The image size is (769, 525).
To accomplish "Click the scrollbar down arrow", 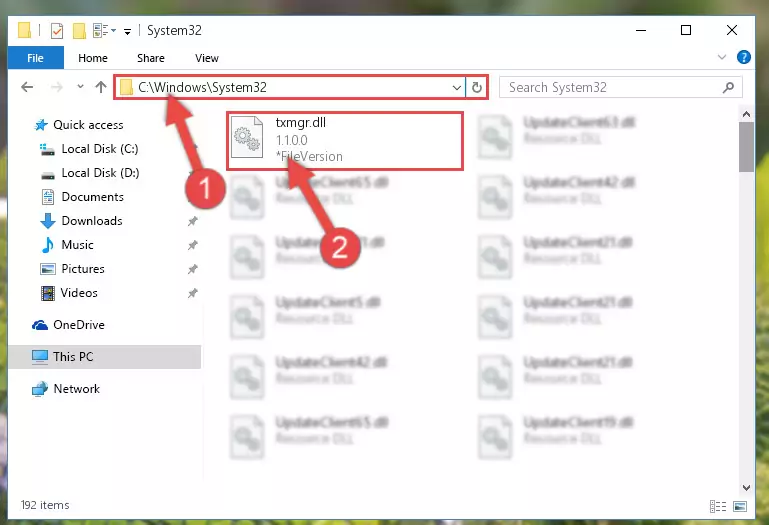I will pos(746,487).
